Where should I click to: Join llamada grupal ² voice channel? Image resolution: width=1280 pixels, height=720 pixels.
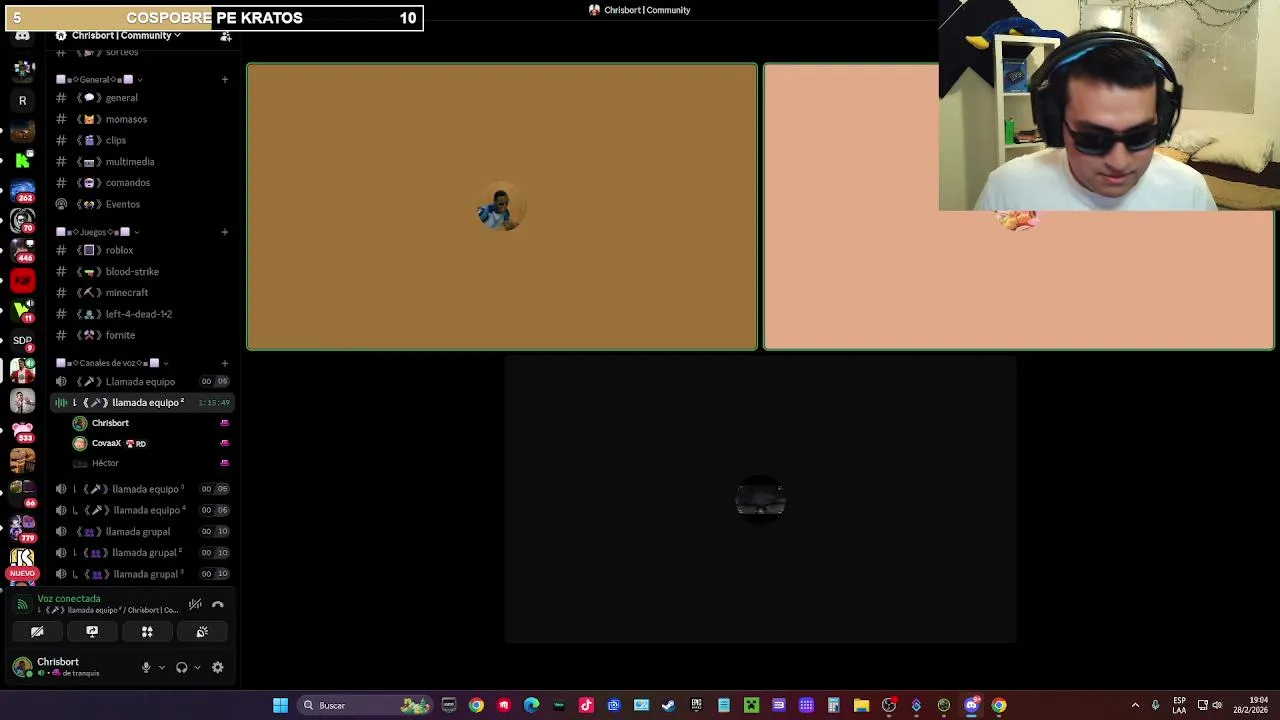pos(142,553)
